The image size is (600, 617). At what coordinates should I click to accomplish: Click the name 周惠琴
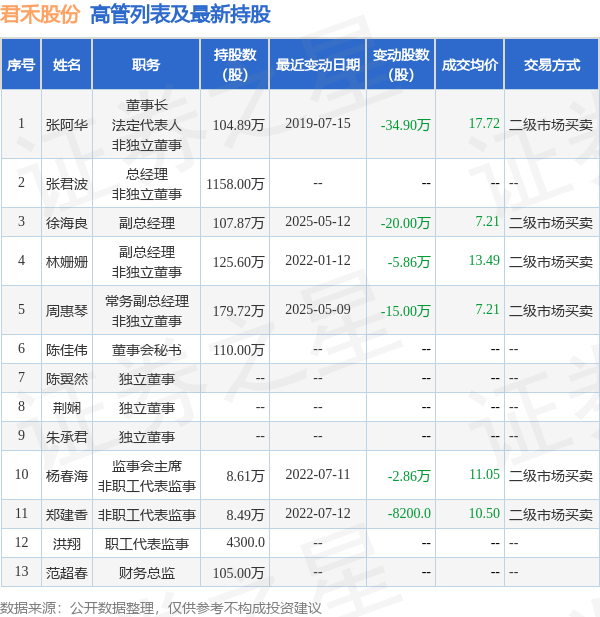click(x=67, y=311)
